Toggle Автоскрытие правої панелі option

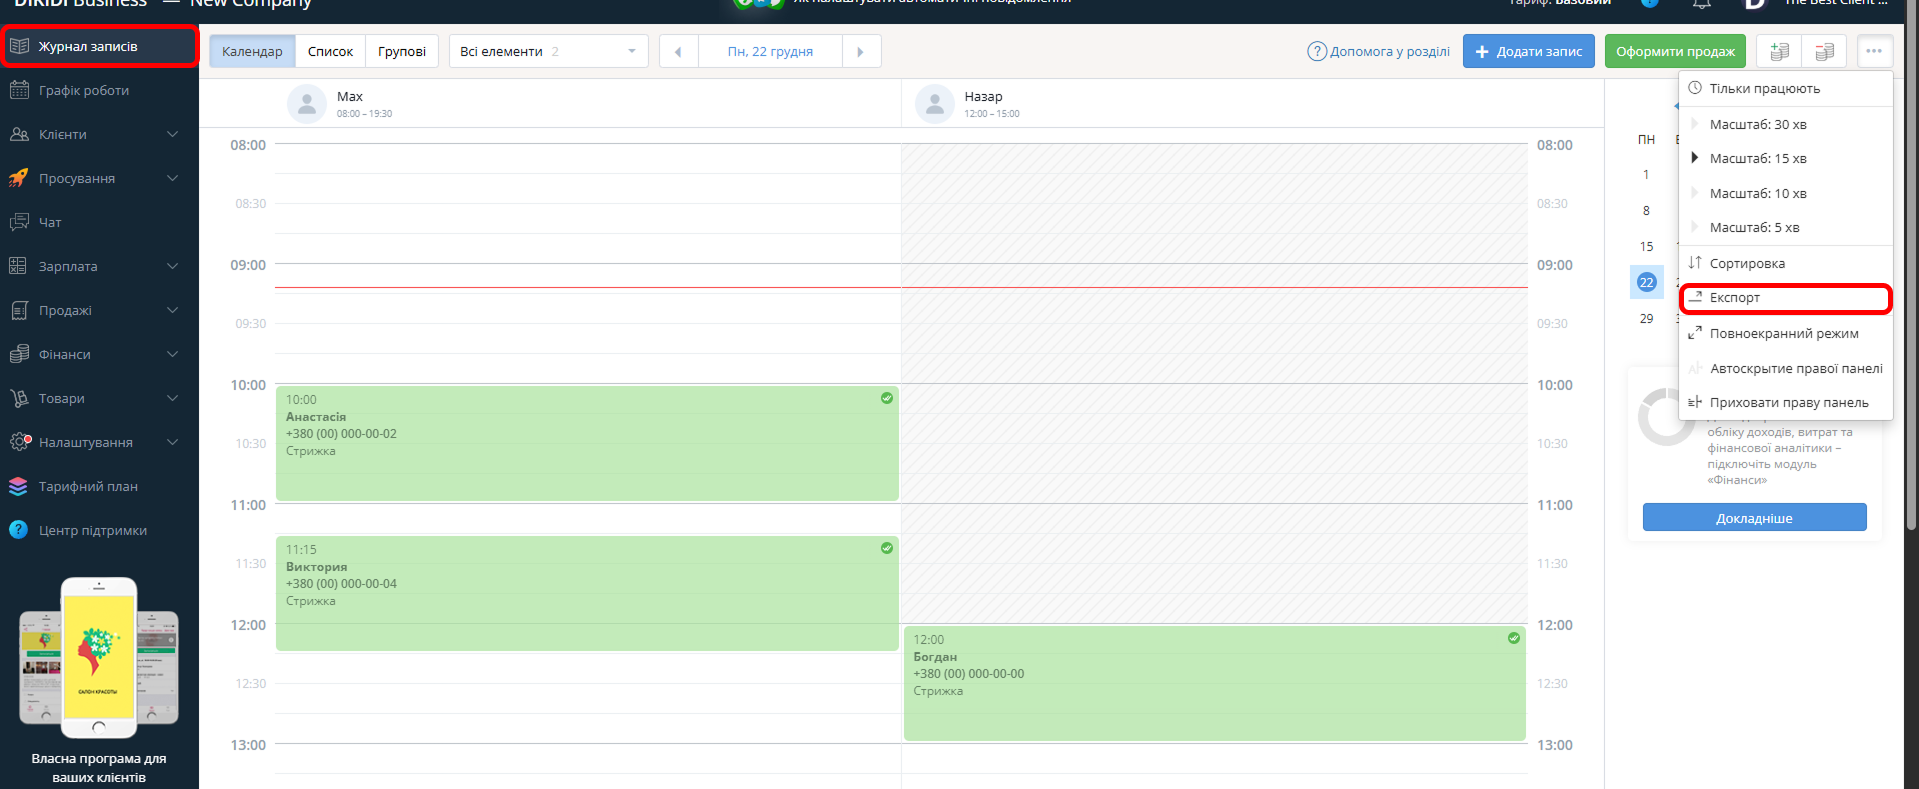point(1795,368)
